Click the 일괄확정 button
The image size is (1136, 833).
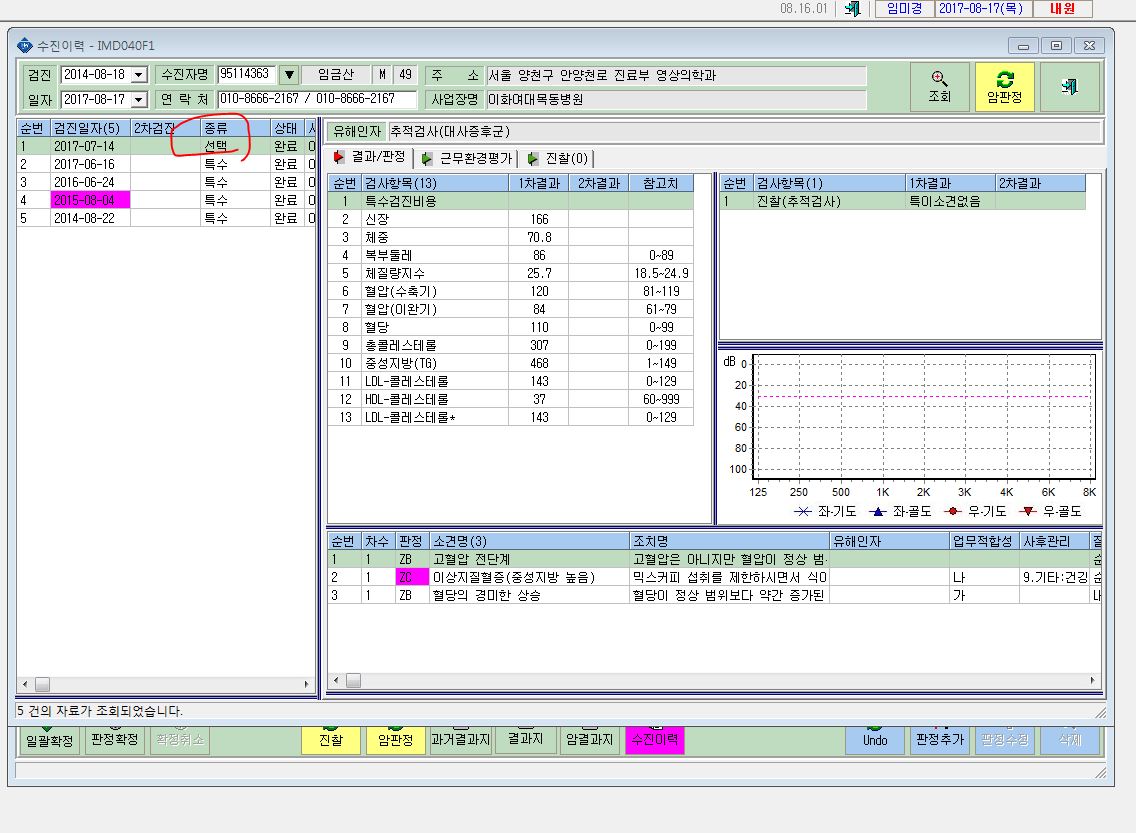49,740
